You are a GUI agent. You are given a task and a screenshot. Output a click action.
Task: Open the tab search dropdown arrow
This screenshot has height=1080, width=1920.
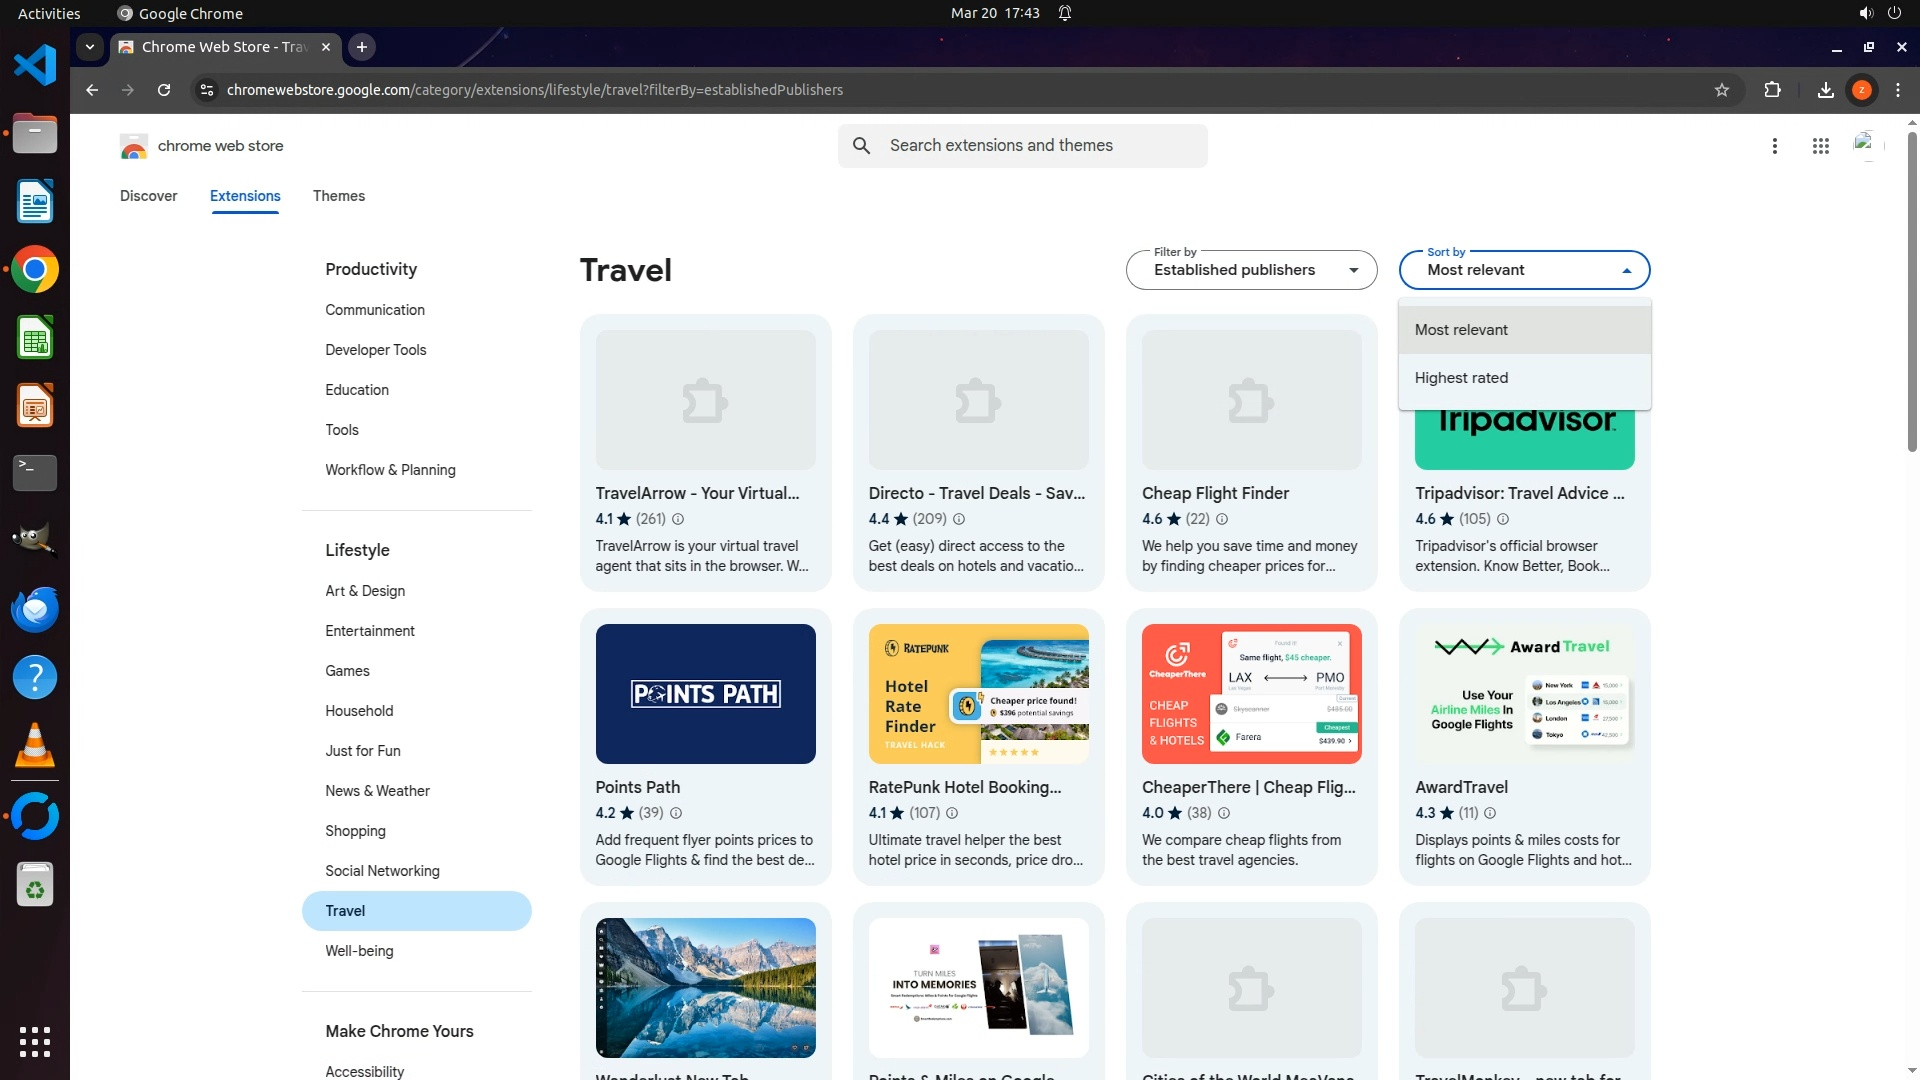click(x=90, y=47)
